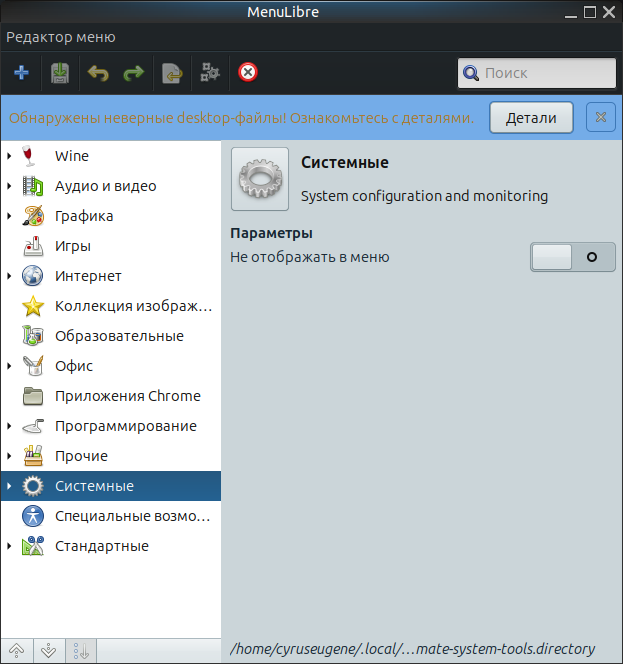Open the Детали button
This screenshot has height=664, width=623.
(x=531, y=118)
